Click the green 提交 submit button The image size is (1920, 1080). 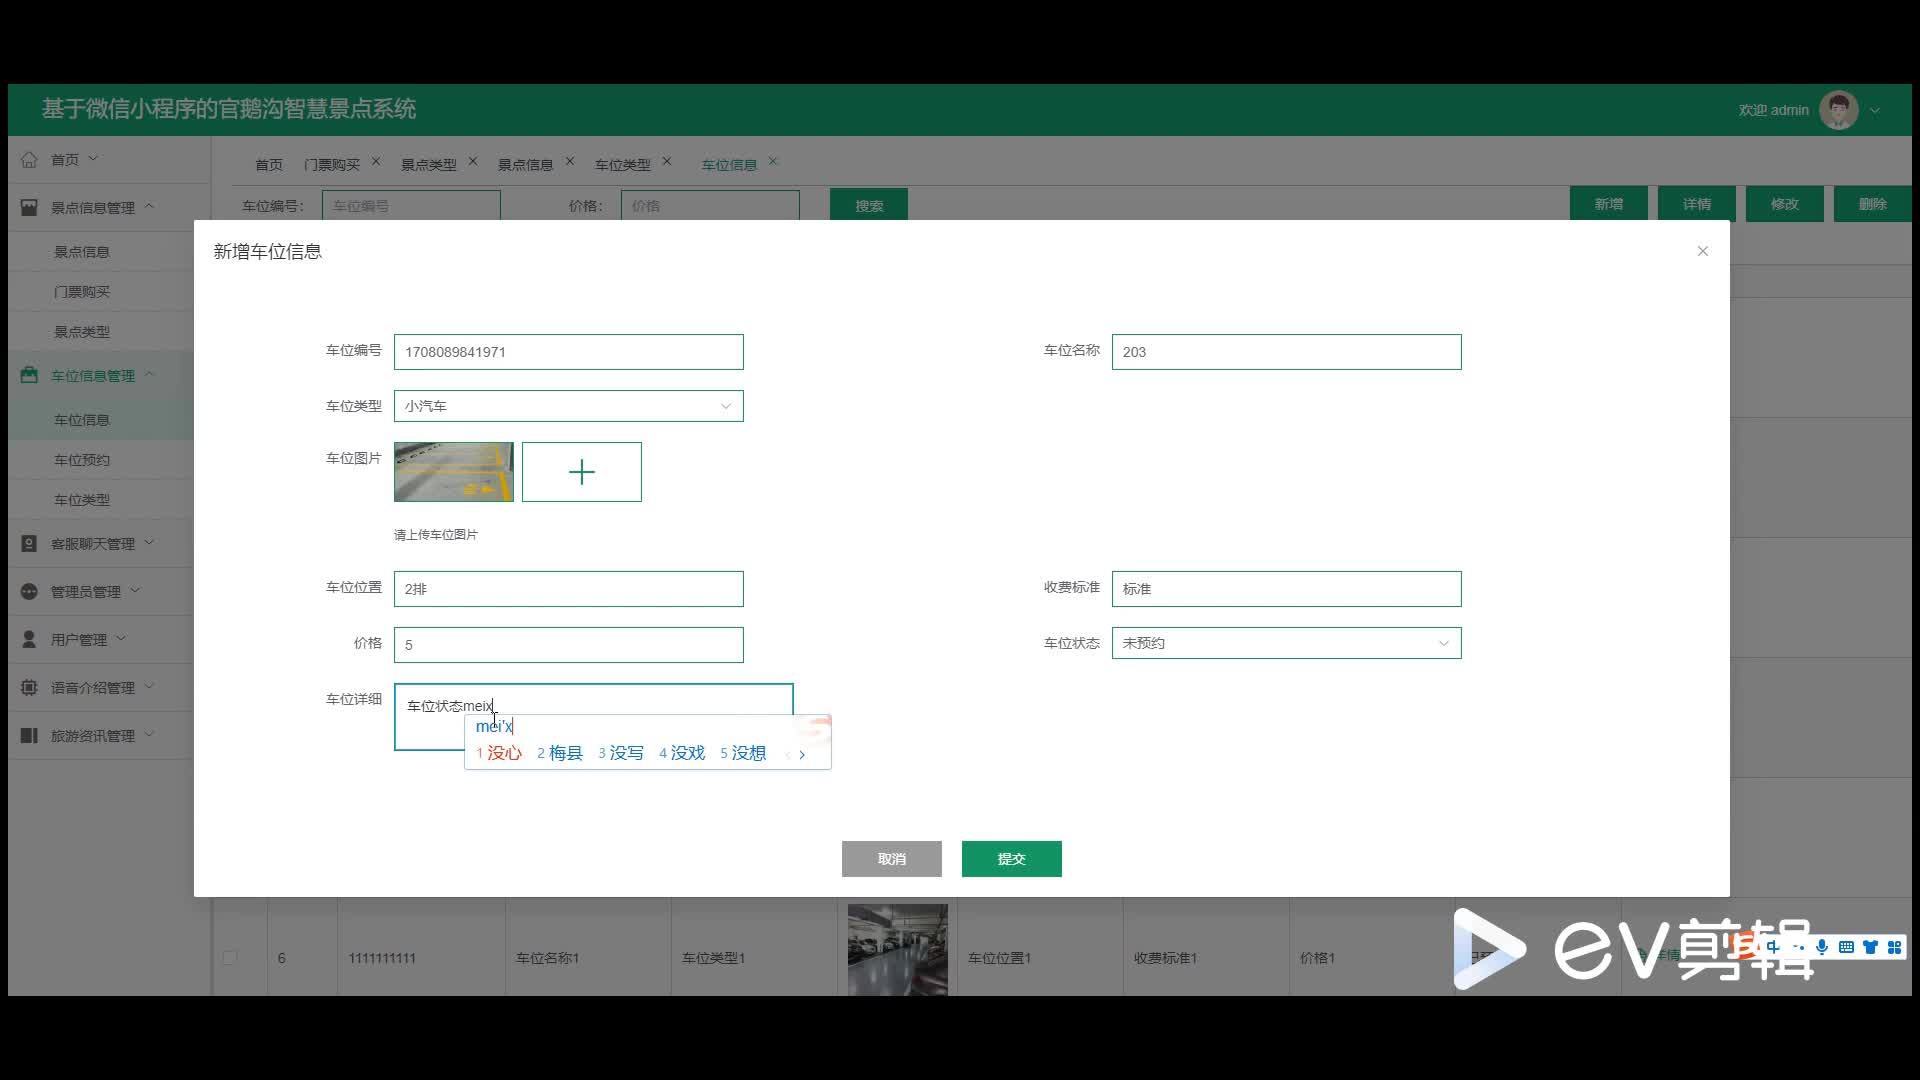pos(1011,859)
